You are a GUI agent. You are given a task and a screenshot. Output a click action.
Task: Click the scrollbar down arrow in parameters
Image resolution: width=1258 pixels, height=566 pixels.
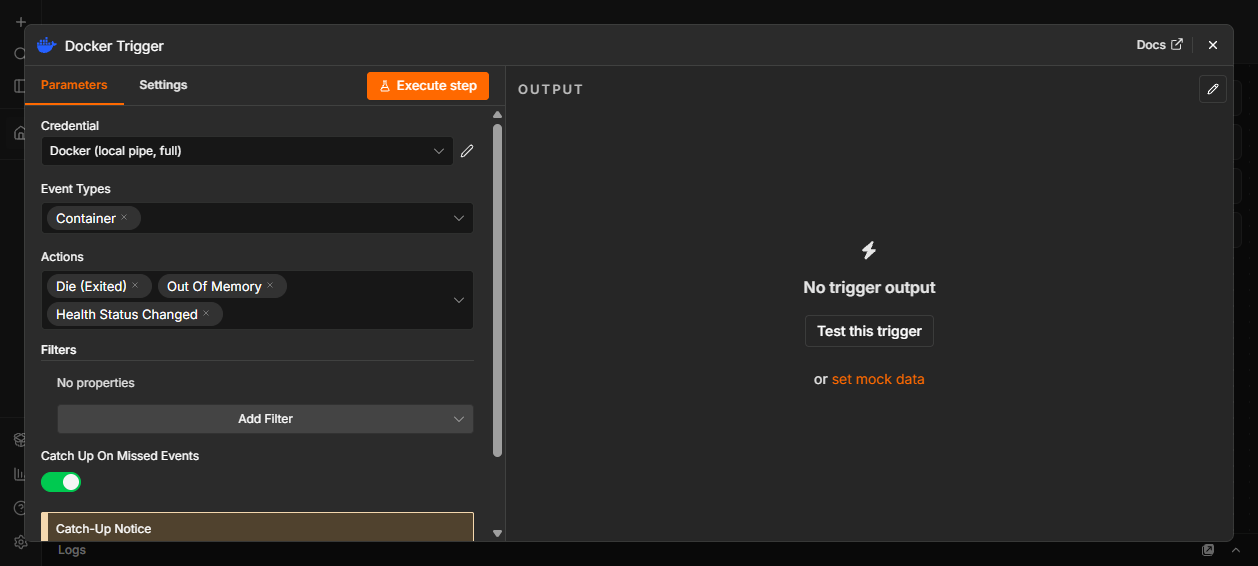click(x=497, y=533)
